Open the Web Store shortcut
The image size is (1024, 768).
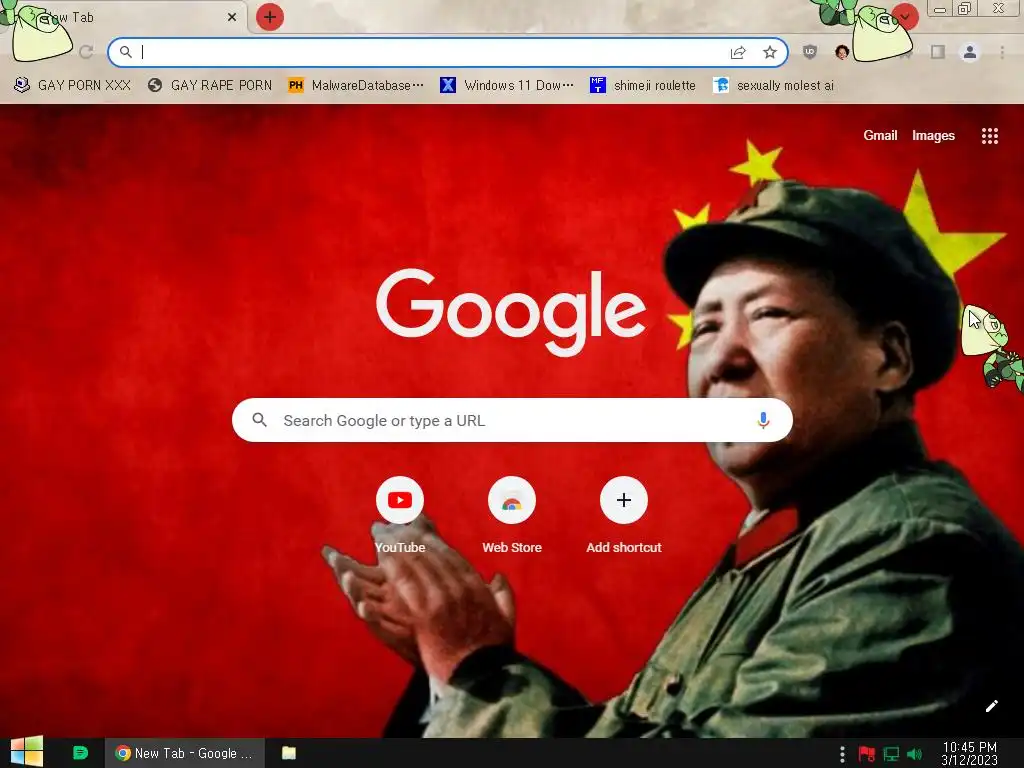[512, 516]
